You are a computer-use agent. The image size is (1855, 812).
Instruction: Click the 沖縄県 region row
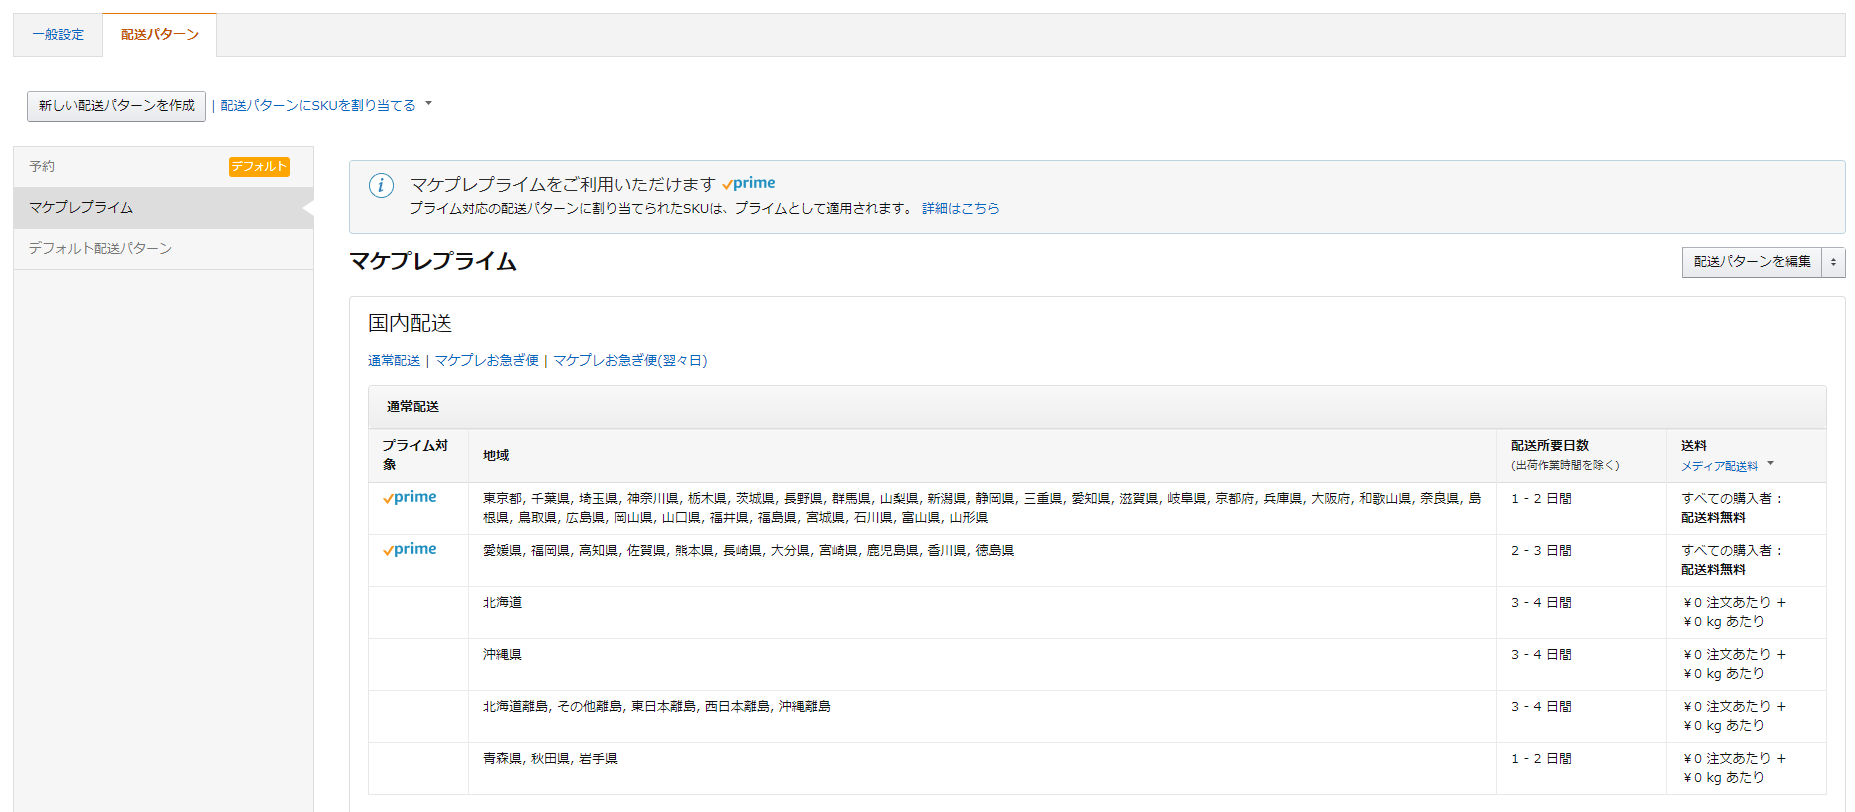click(x=502, y=655)
